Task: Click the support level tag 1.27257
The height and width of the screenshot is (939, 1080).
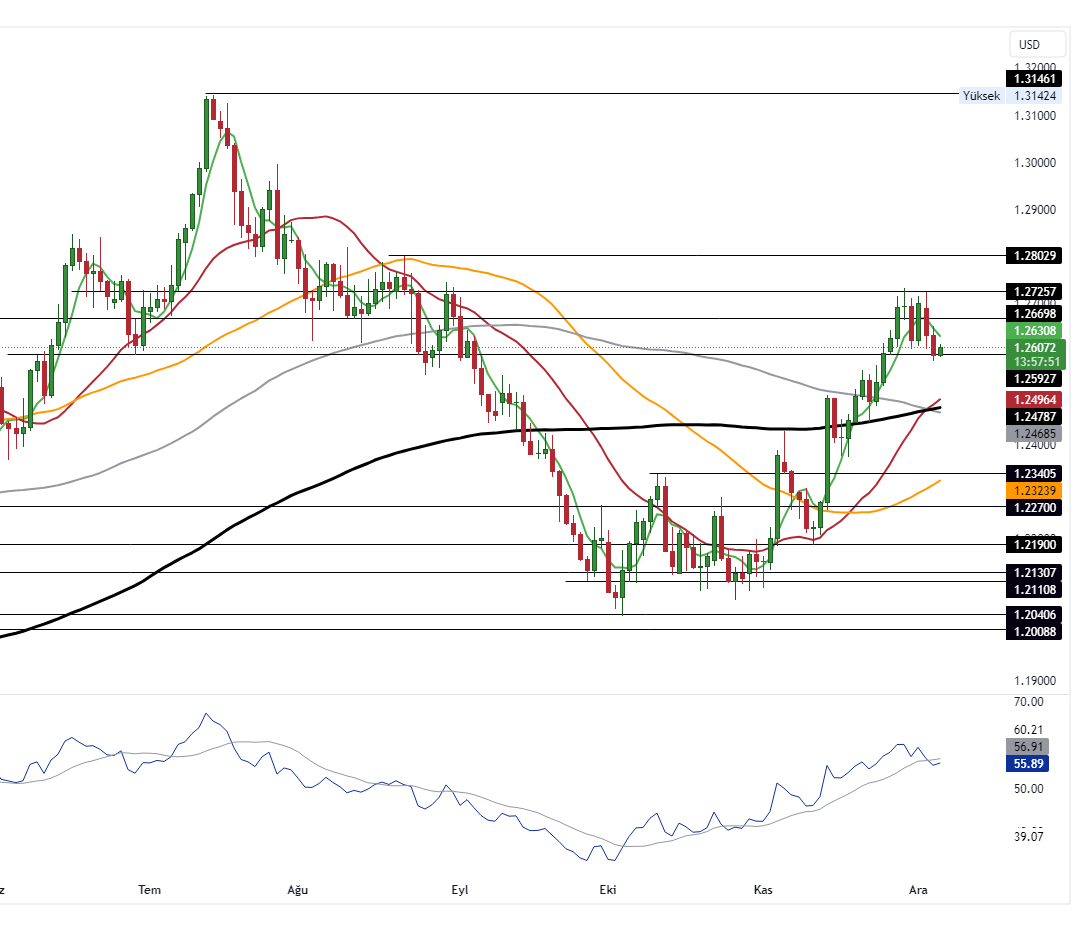Action: [x=1033, y=292]
